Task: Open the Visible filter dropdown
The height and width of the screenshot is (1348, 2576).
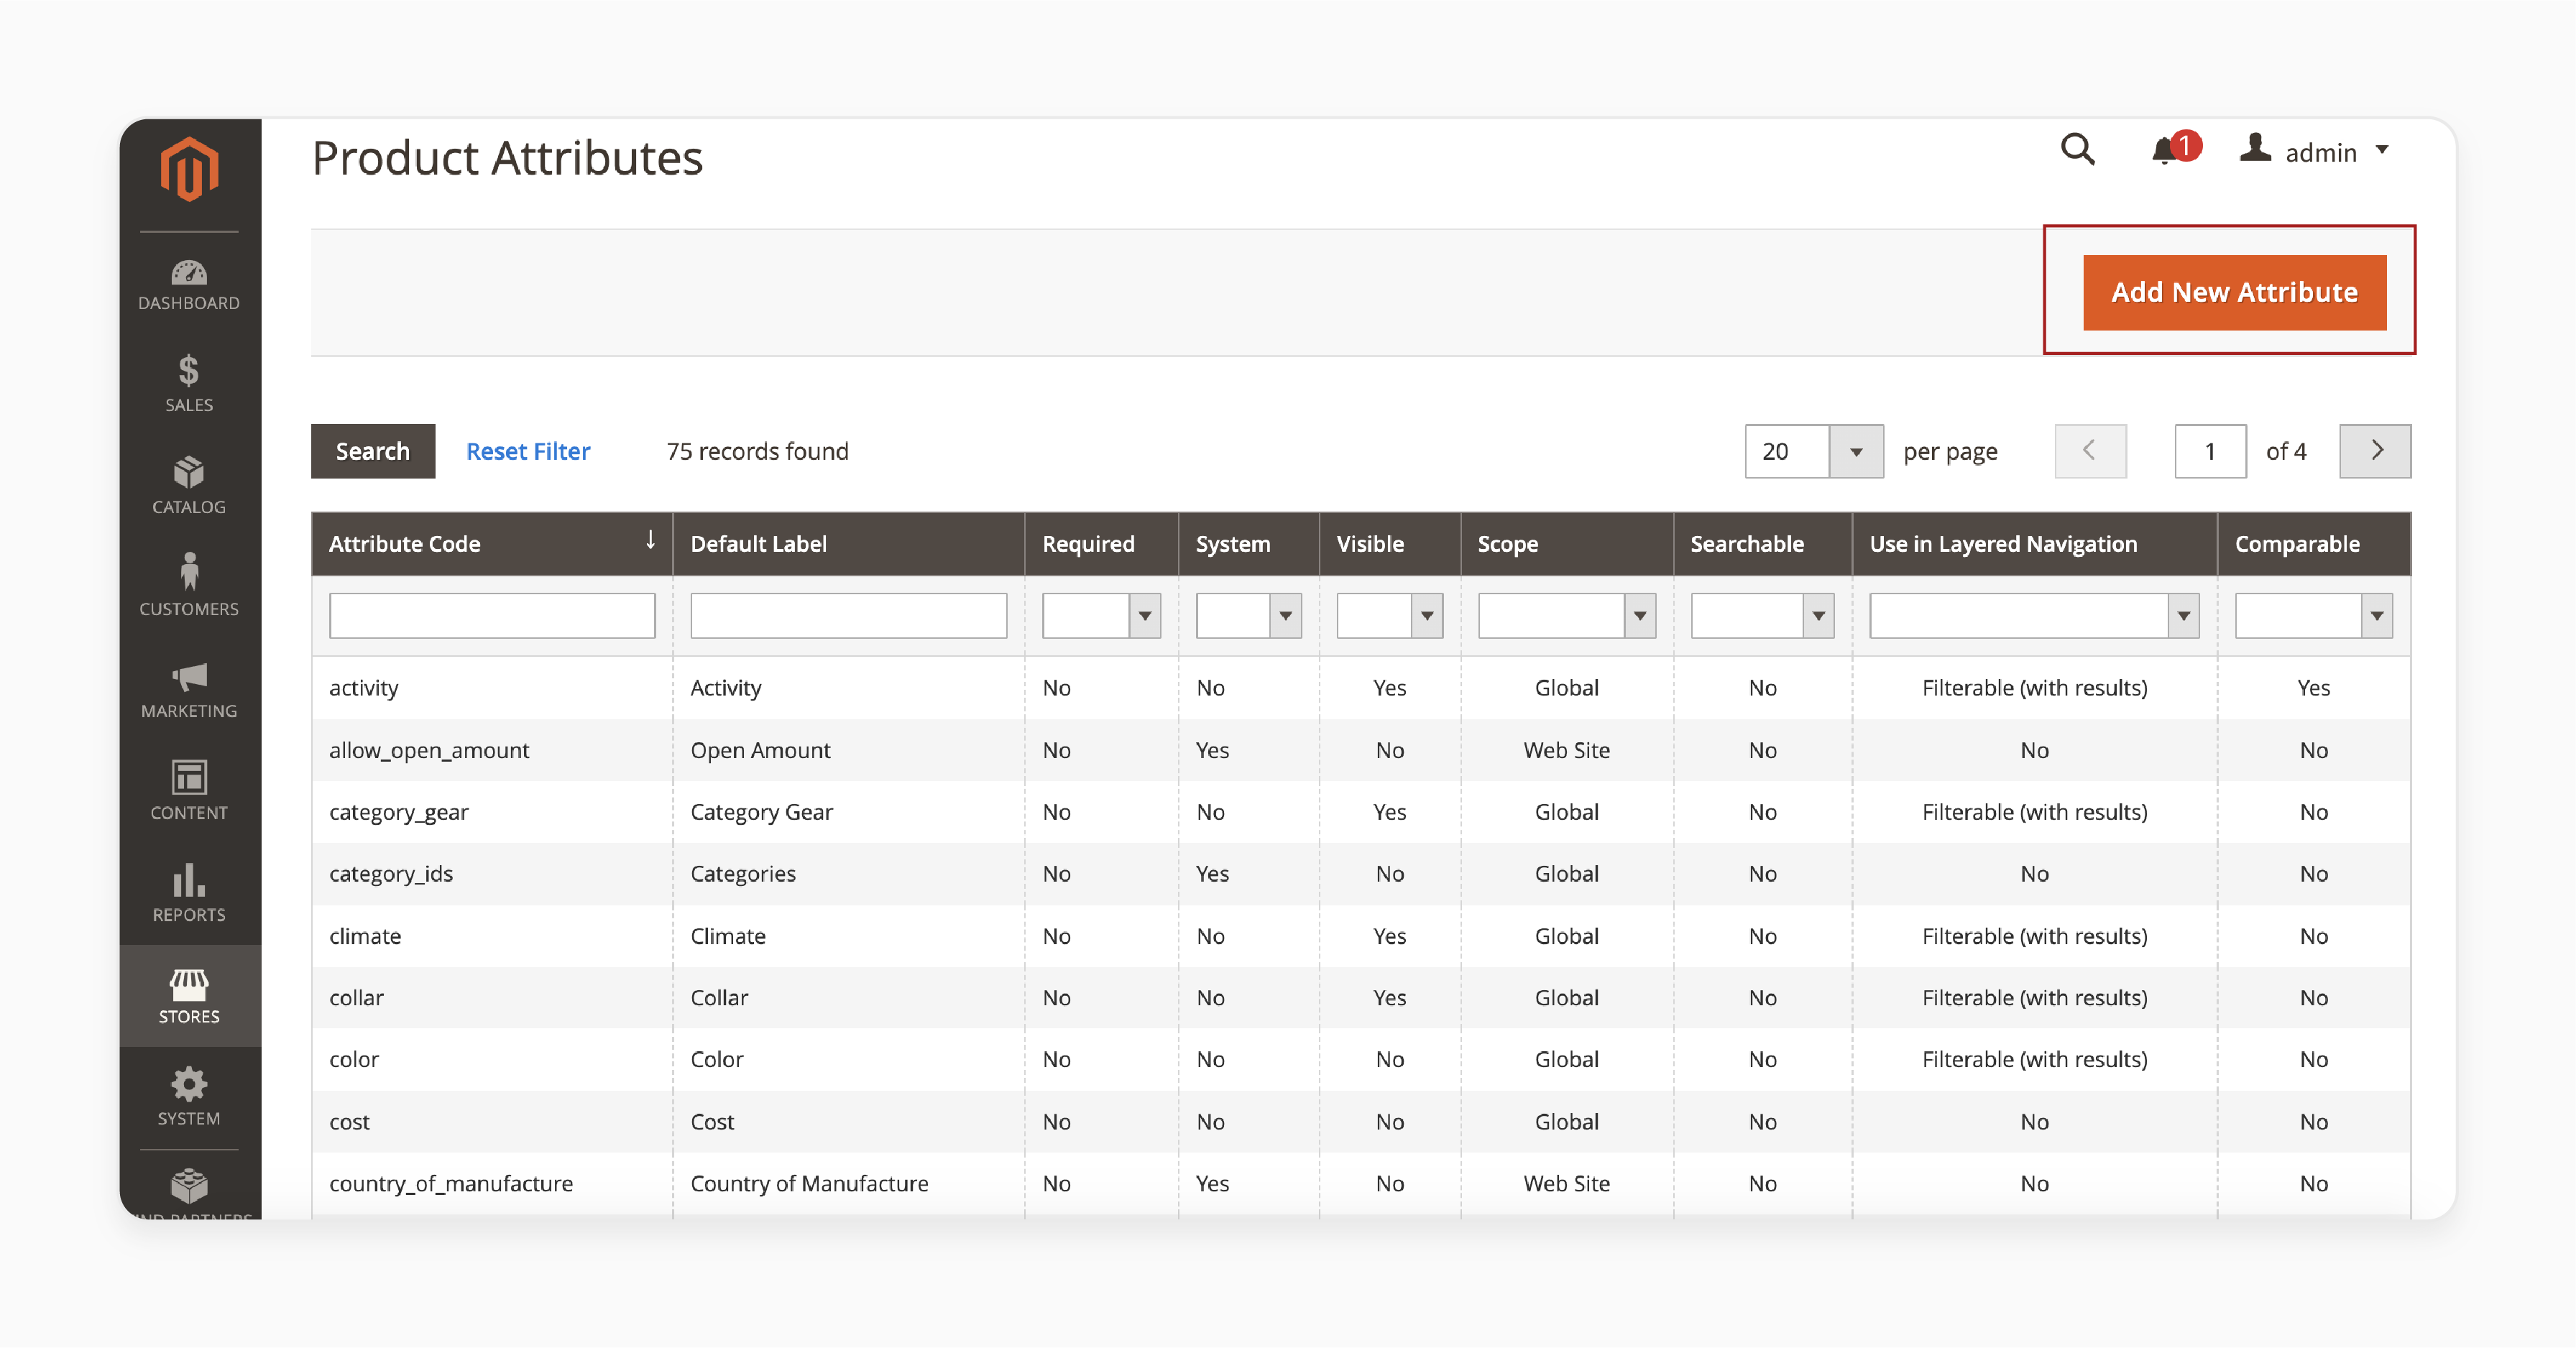Action: pyautogui.click(x=1390, y=616)
